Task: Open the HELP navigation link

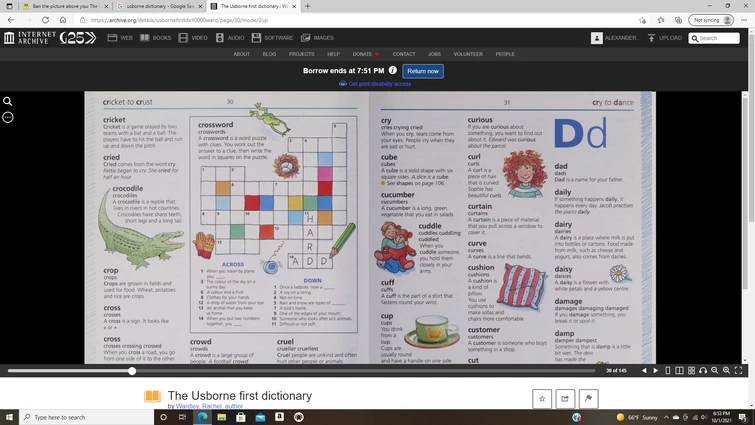Action: pos(333,54)
